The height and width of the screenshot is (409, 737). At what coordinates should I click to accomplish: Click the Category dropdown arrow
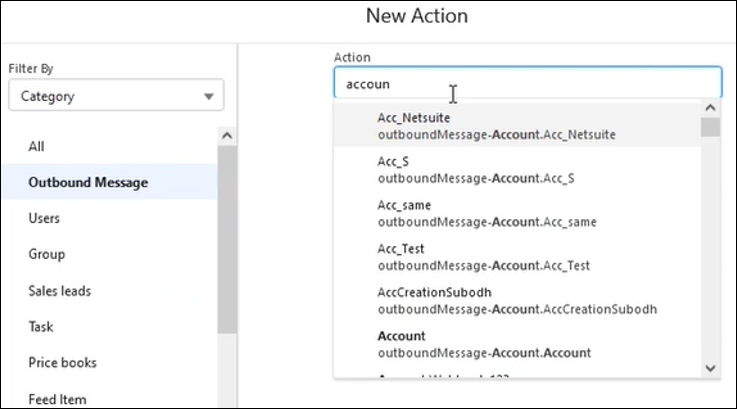208,97
